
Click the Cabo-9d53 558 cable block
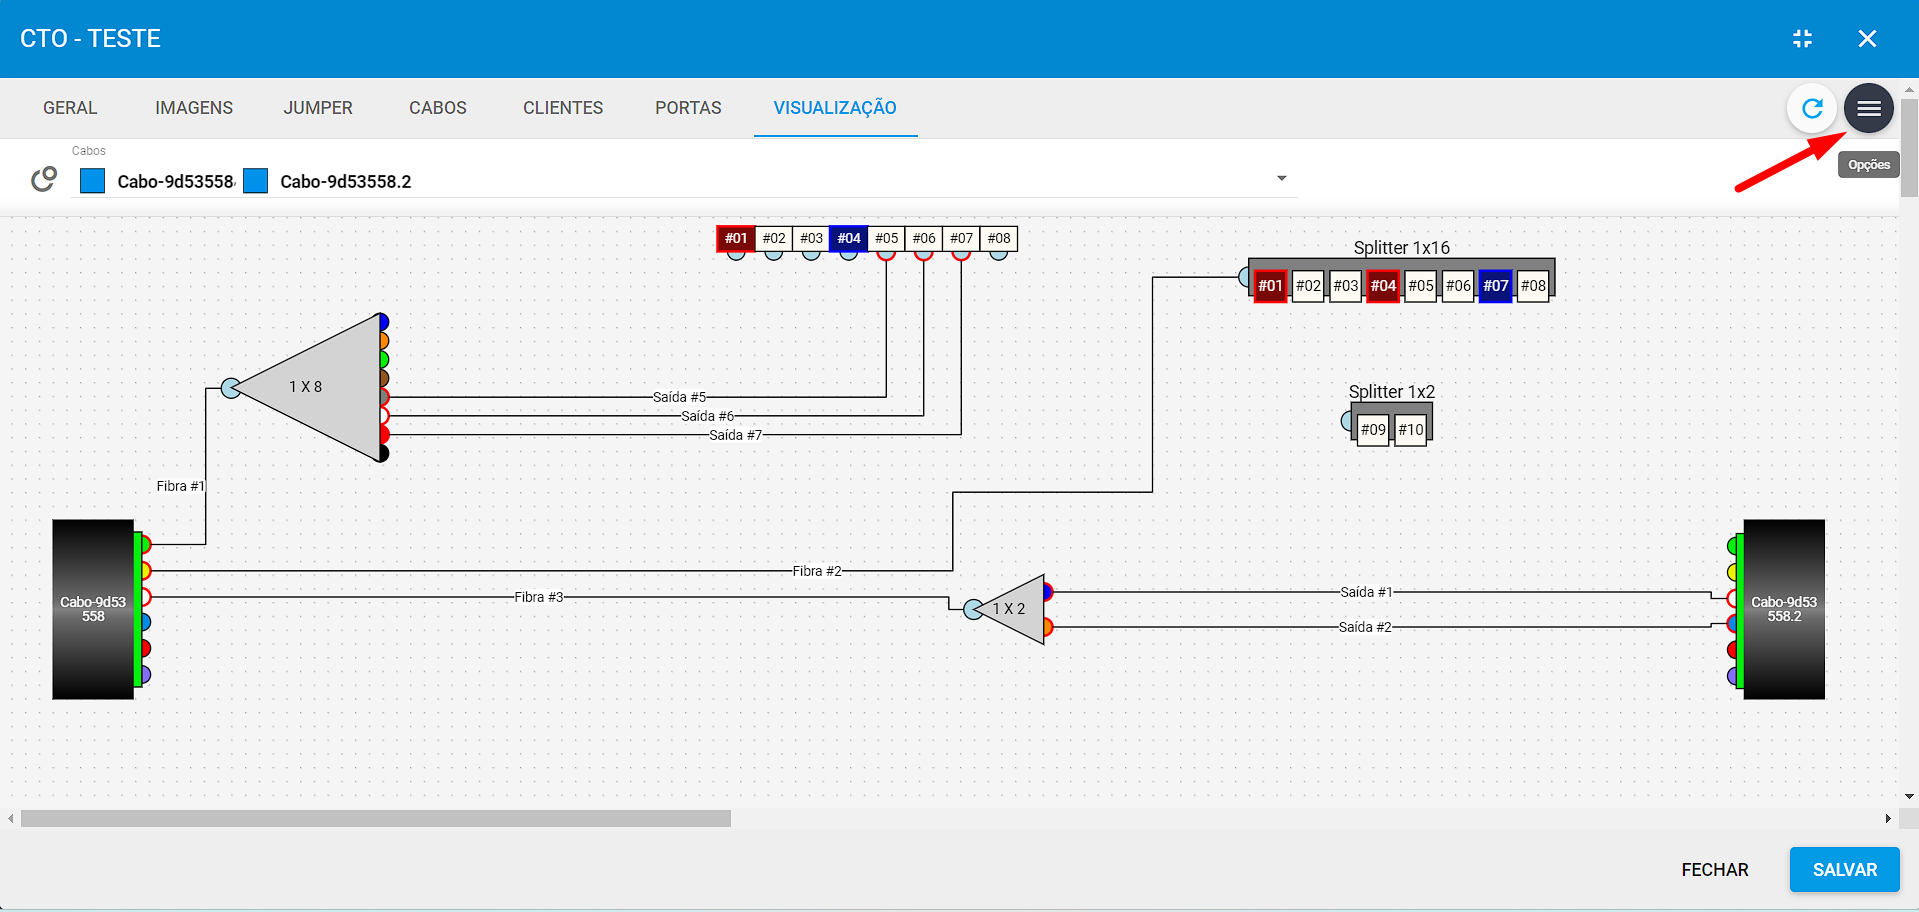[93, 609]
